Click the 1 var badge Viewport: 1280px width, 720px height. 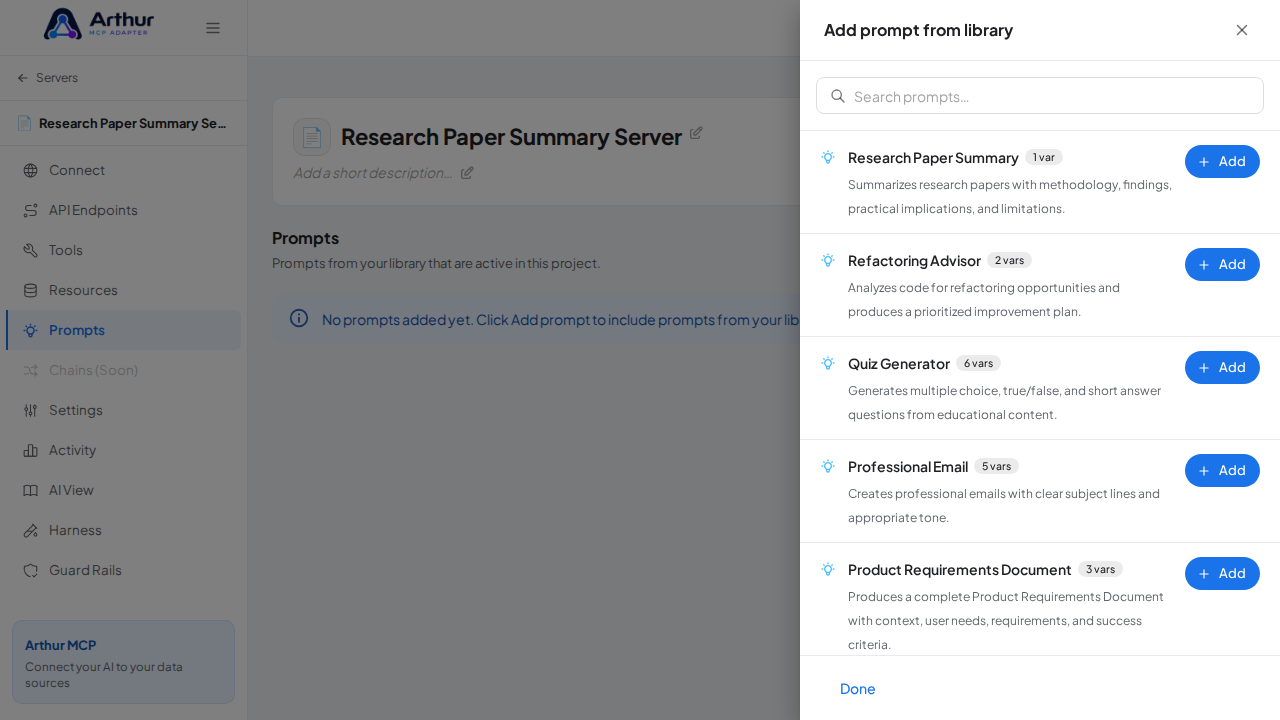[1044, 157]
